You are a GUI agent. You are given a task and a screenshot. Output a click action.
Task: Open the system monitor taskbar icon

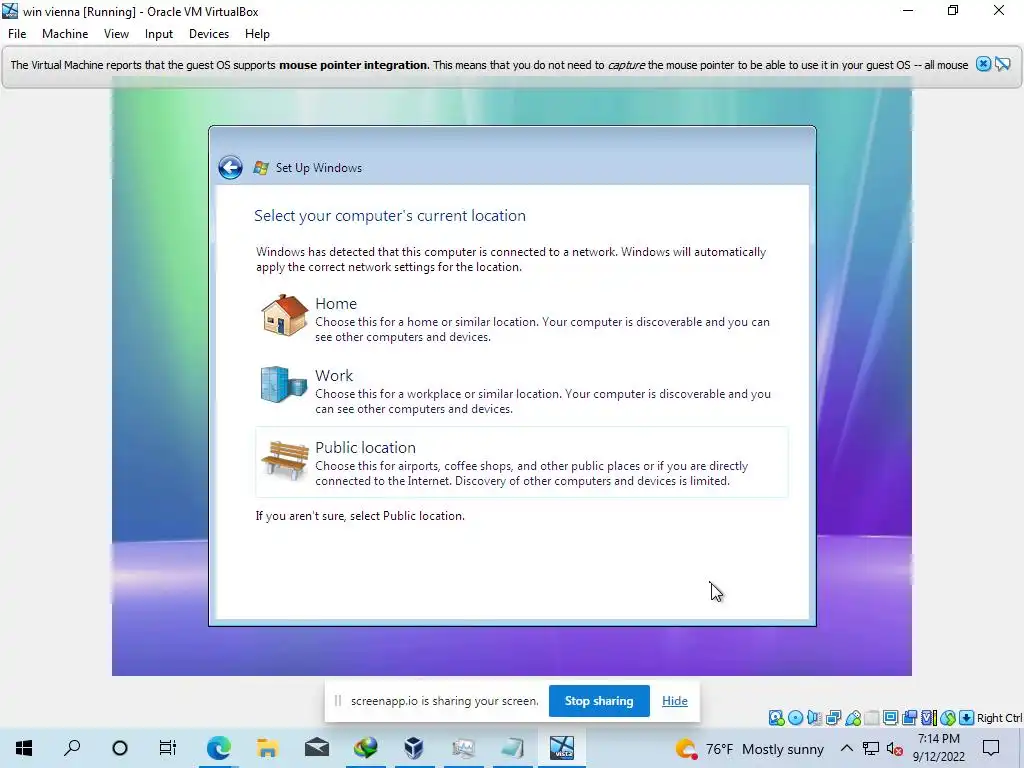click(x=464, y=748)
